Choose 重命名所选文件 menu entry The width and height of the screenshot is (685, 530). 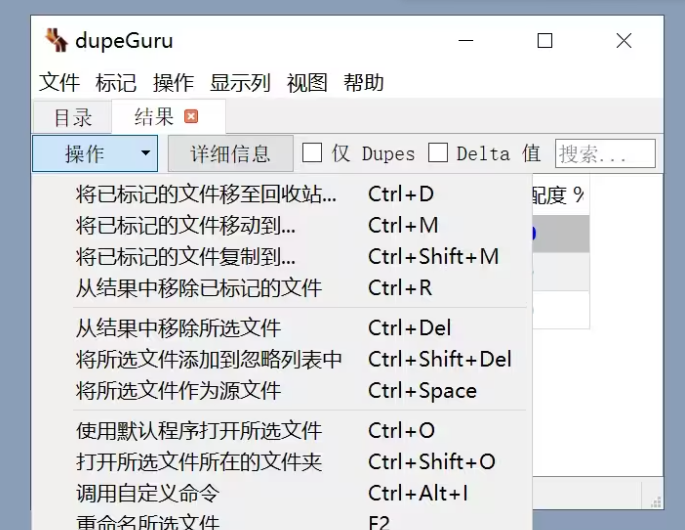(282, 522)
